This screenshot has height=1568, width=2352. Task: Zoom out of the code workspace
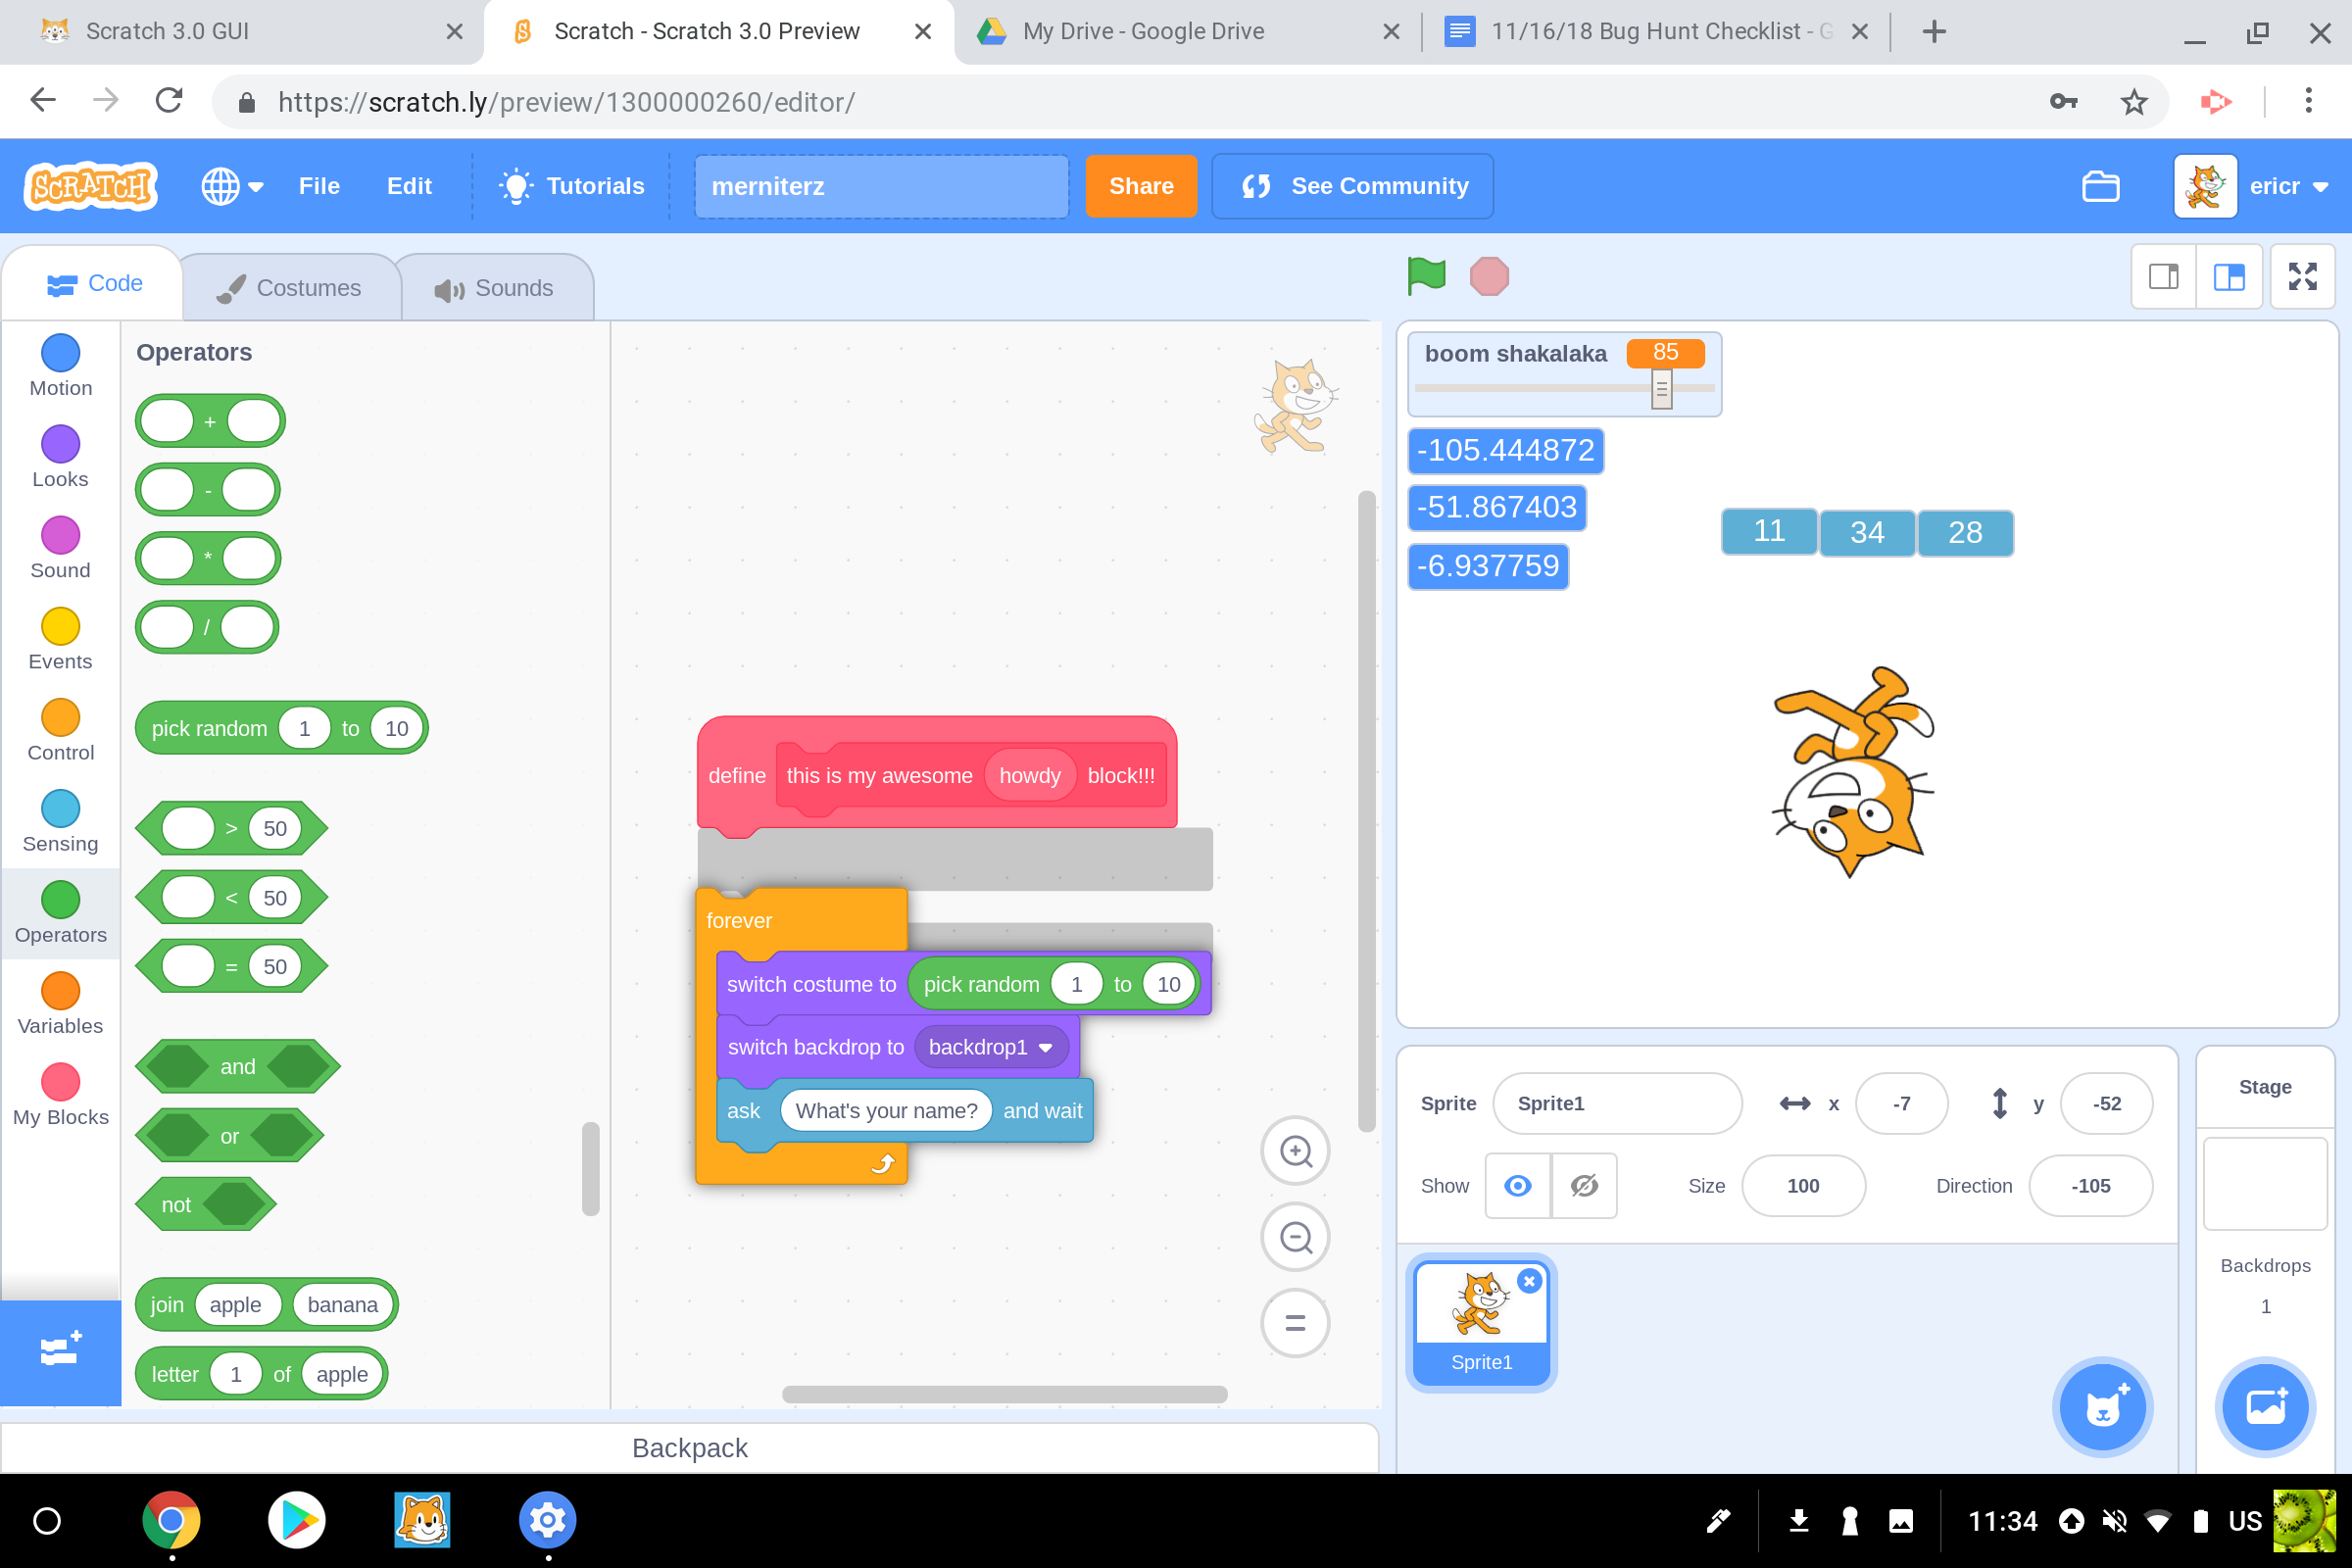pos(1296,1237)
